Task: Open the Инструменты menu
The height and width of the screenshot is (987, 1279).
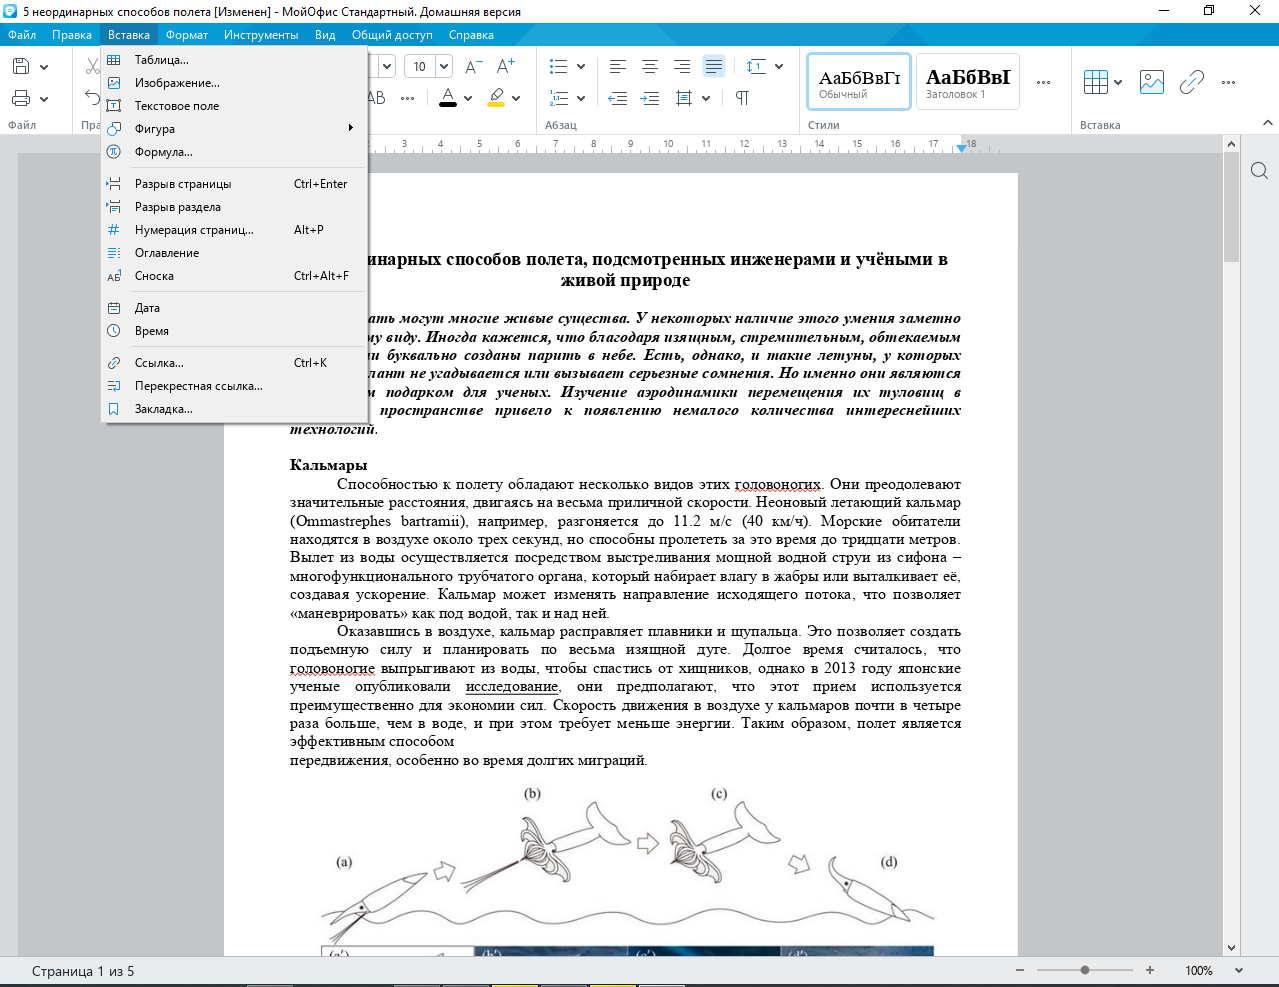Action: coord(261,35)
